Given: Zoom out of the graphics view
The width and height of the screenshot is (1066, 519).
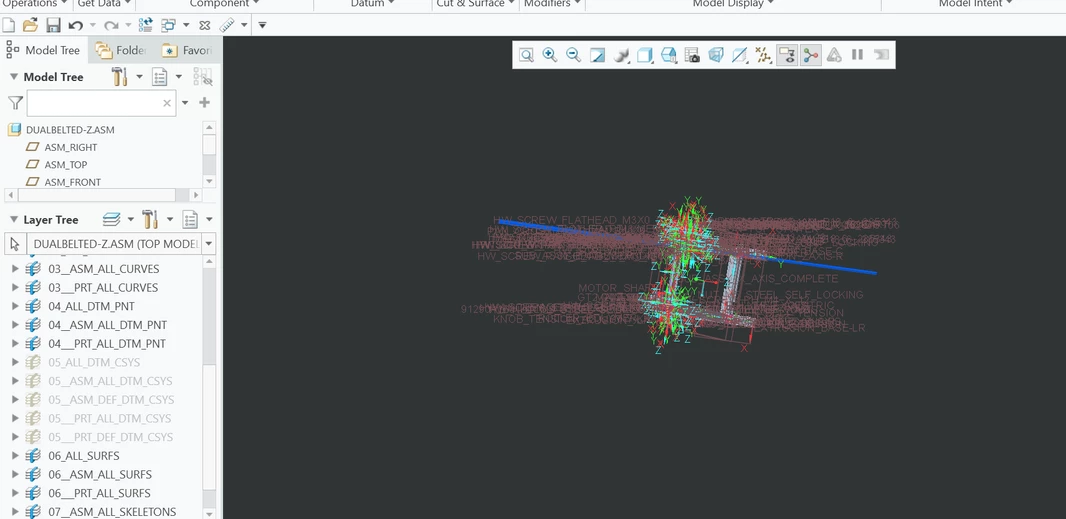Looking at the screenshot, I should click(x=573, y=55).
